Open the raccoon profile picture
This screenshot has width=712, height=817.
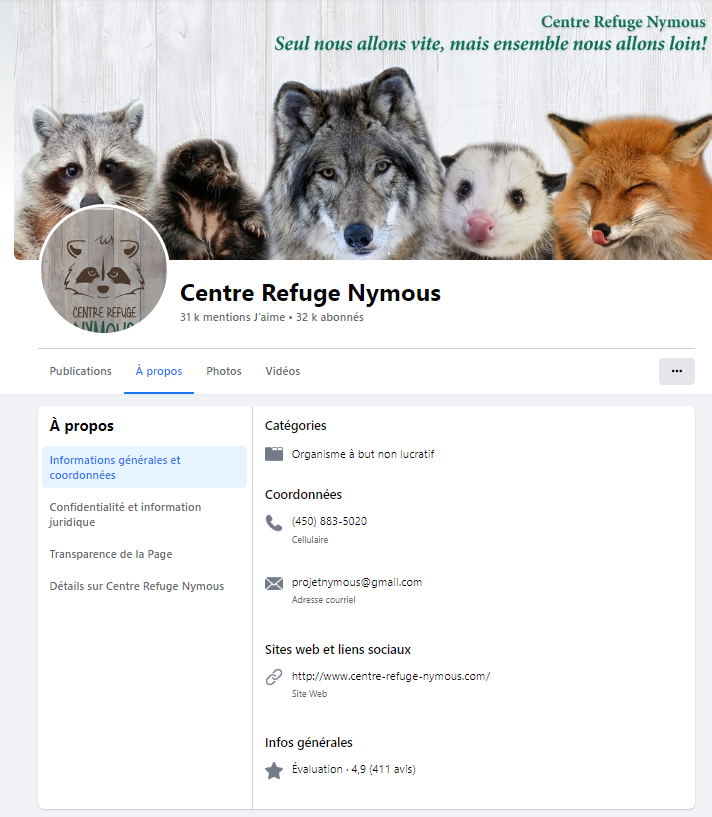104,272
